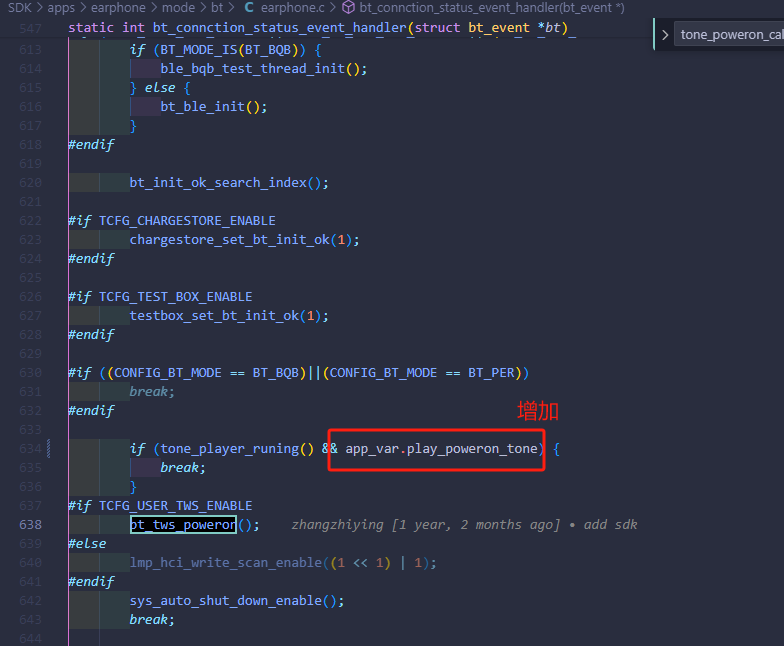Click ble_bqb_test_thread_init() call
This screenshot has height=646, width=784.
click(264, 68)
